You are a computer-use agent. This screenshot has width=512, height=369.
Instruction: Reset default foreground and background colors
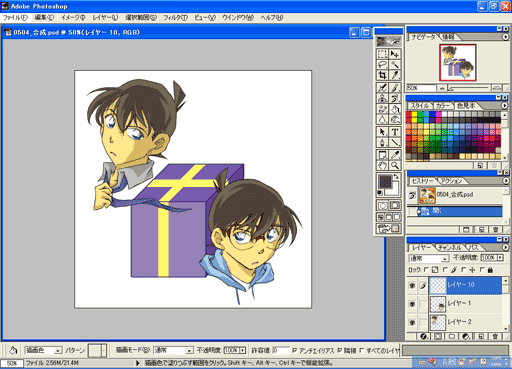380,193
